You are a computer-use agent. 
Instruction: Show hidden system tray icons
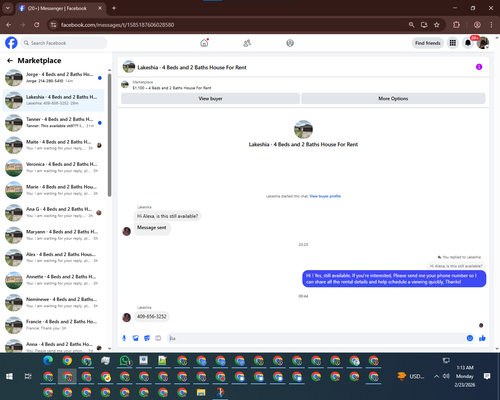coord(436,376)
